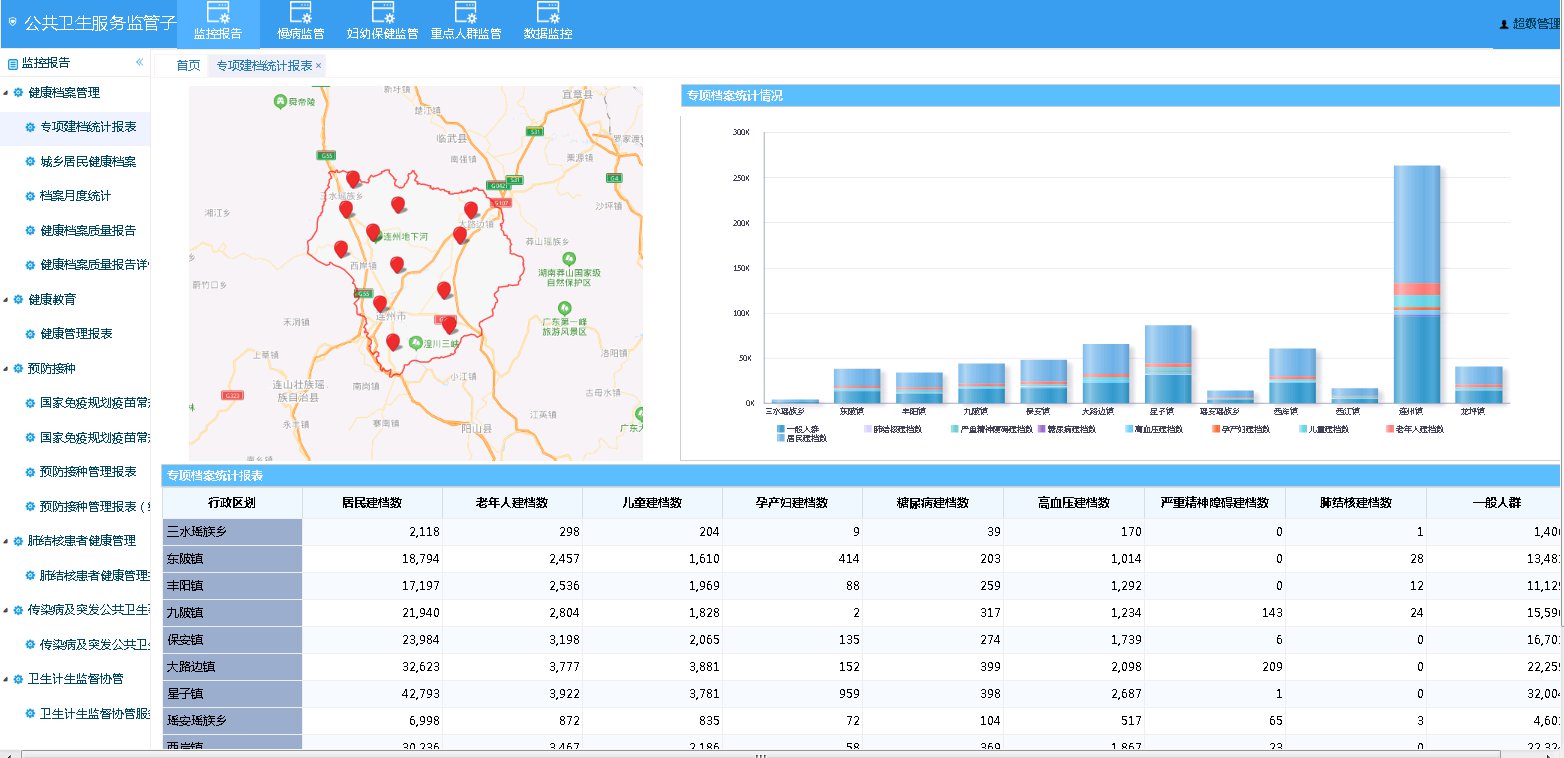Click the 超级管理 user avatar icon

coord(1504,24)
